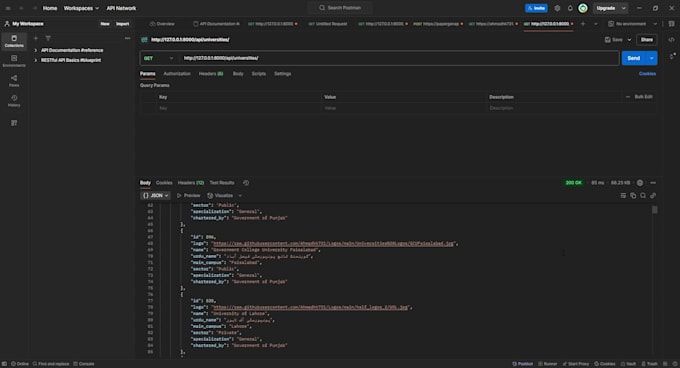Click the query param Key input cell
The height and width of the screenshot is (368, 680).
pos(239,108)
